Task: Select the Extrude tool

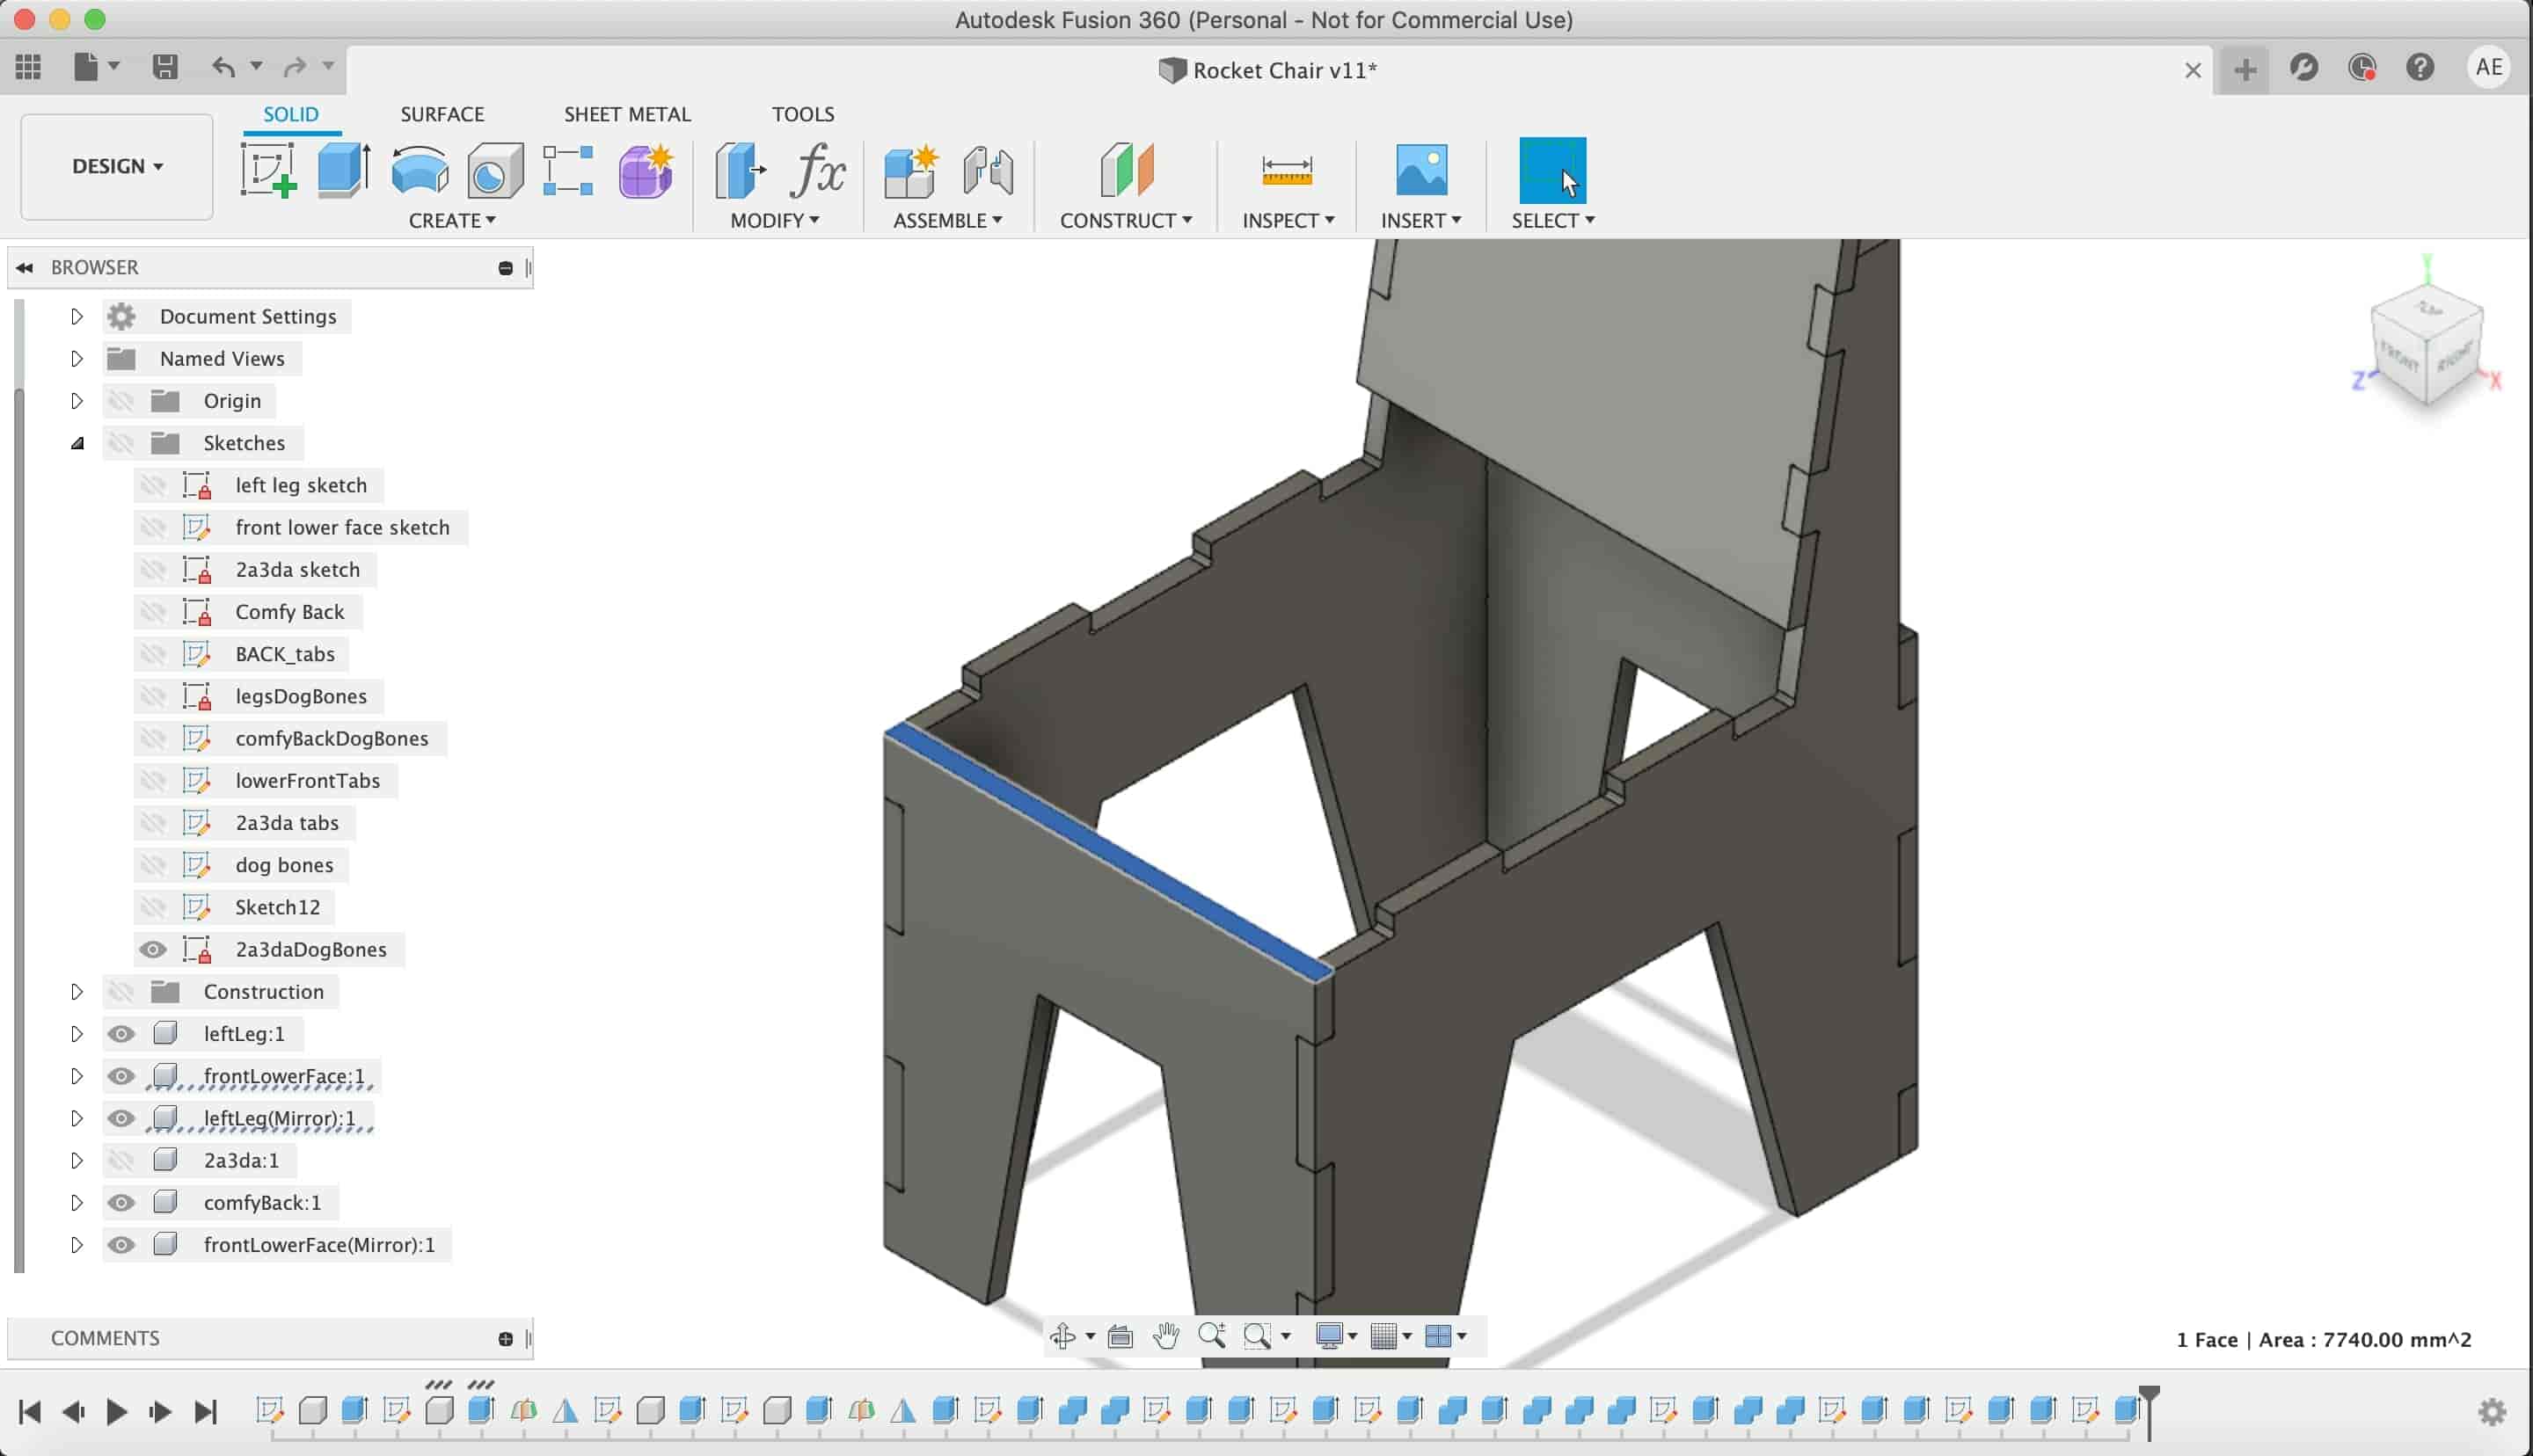Action: coord(344,169)
